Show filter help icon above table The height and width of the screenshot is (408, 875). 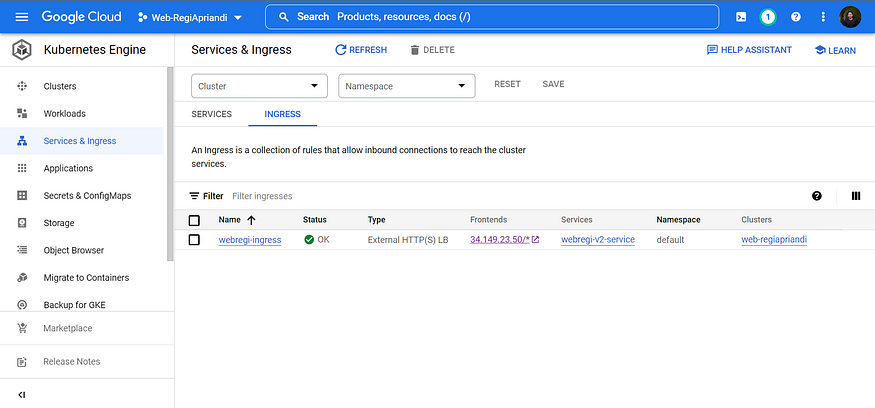tap(817, 196)
